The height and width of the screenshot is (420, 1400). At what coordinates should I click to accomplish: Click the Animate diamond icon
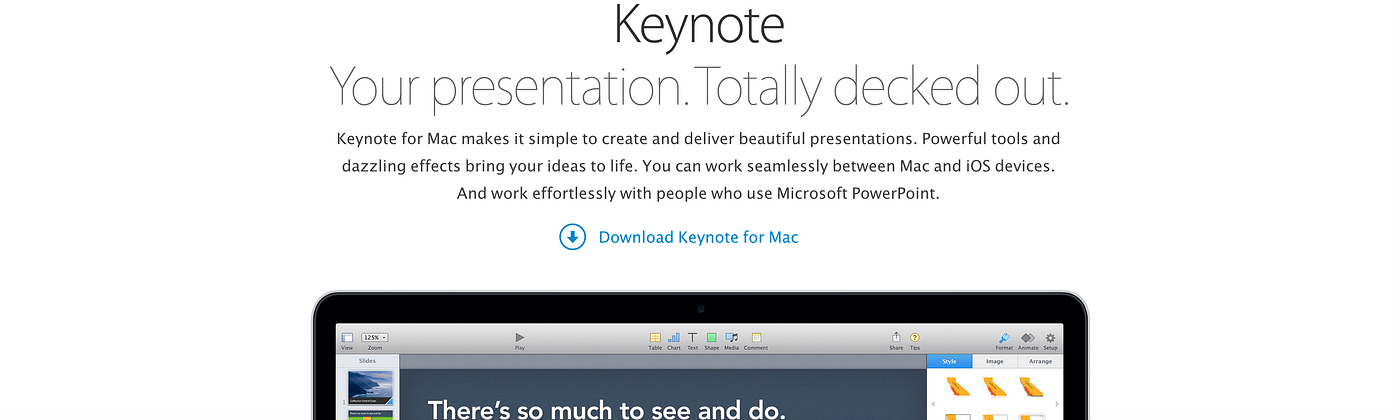[1028, 338]
